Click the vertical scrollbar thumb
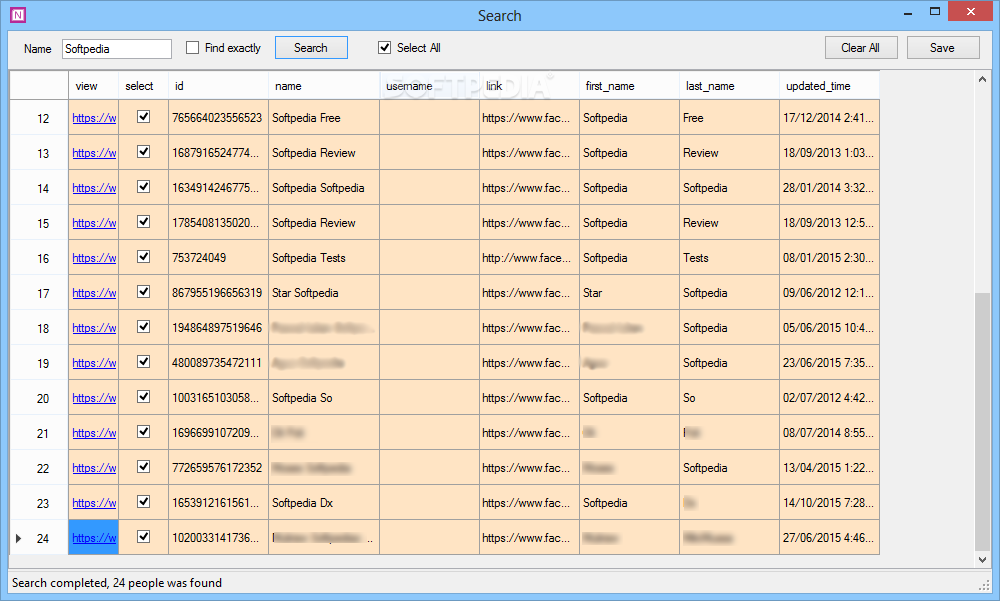This screenshot has height=601, width=1000. coord(982,421)
